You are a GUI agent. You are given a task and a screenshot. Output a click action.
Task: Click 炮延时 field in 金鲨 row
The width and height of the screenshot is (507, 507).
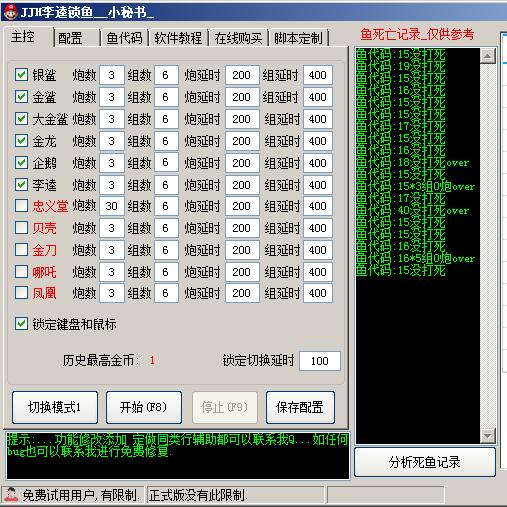[x=242, y=97]
